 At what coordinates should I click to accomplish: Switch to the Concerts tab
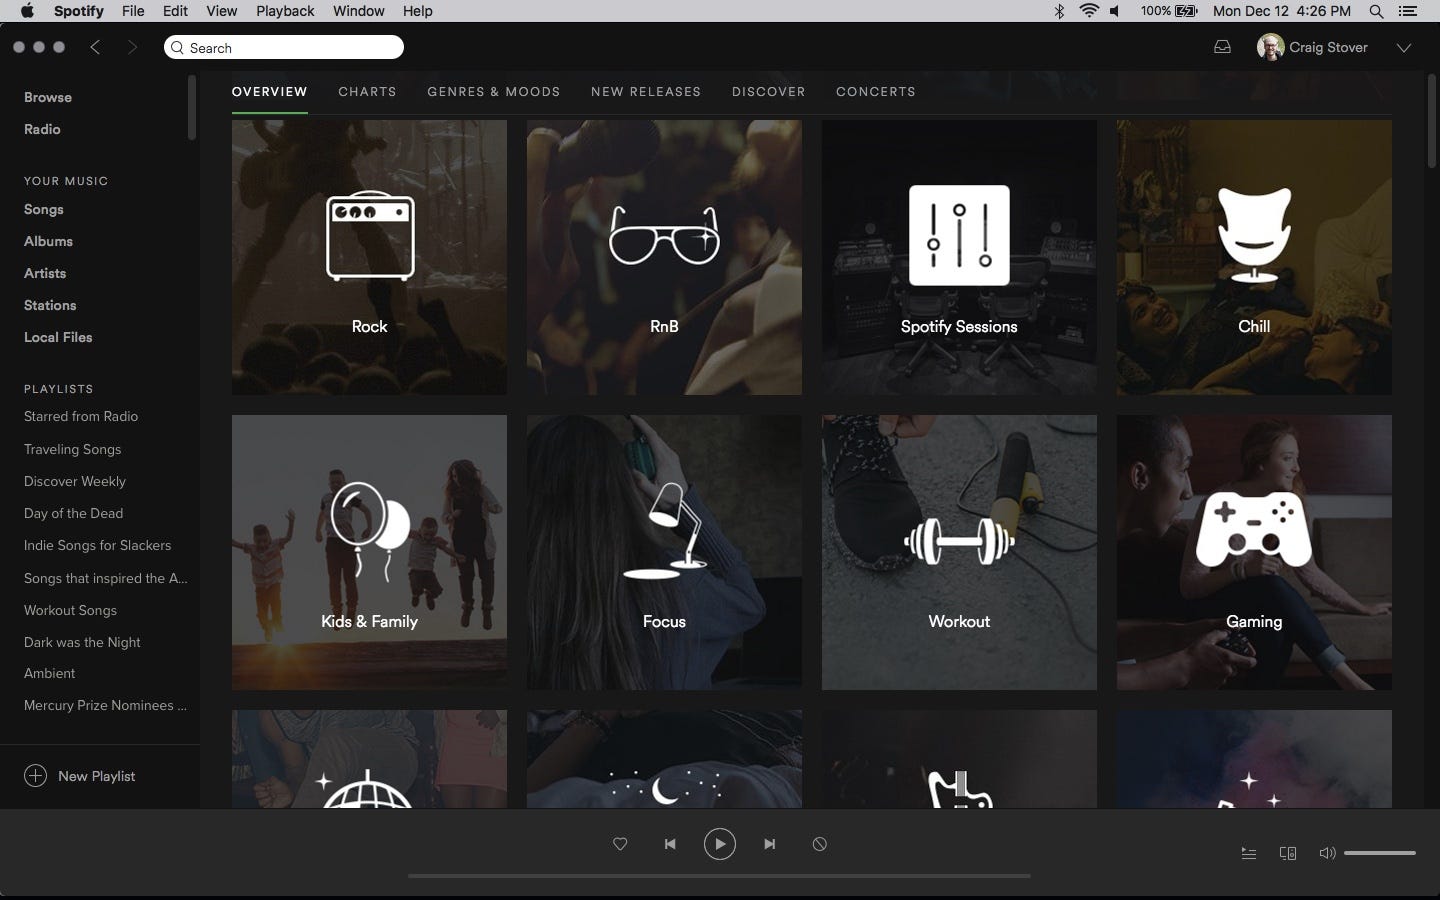point(876,91)
